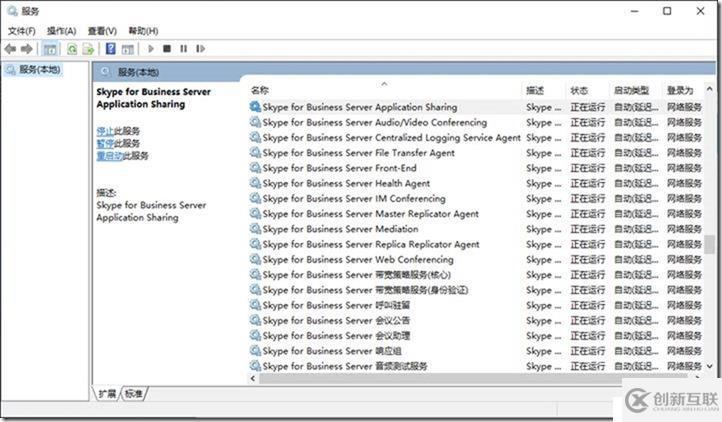Image resolution: width=722 pixels, height=422 pixels.
Task: Click gear icon of Audio/Video Conferencing service
Action: point(255,122)
